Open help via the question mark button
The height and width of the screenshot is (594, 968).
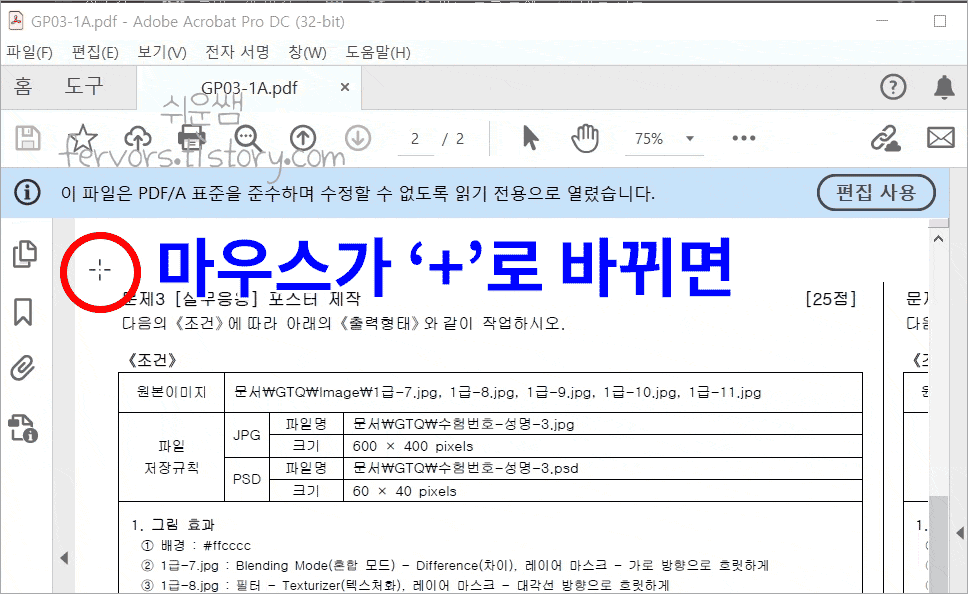pyautogui.click(x=893, y=87)
